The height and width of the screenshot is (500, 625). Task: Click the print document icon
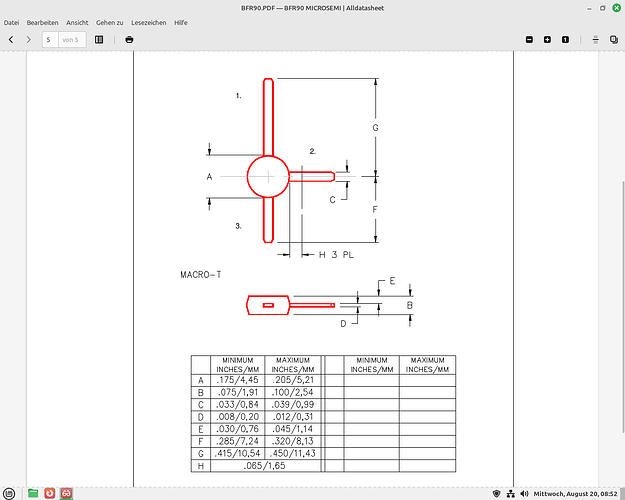tap(129, 39)
